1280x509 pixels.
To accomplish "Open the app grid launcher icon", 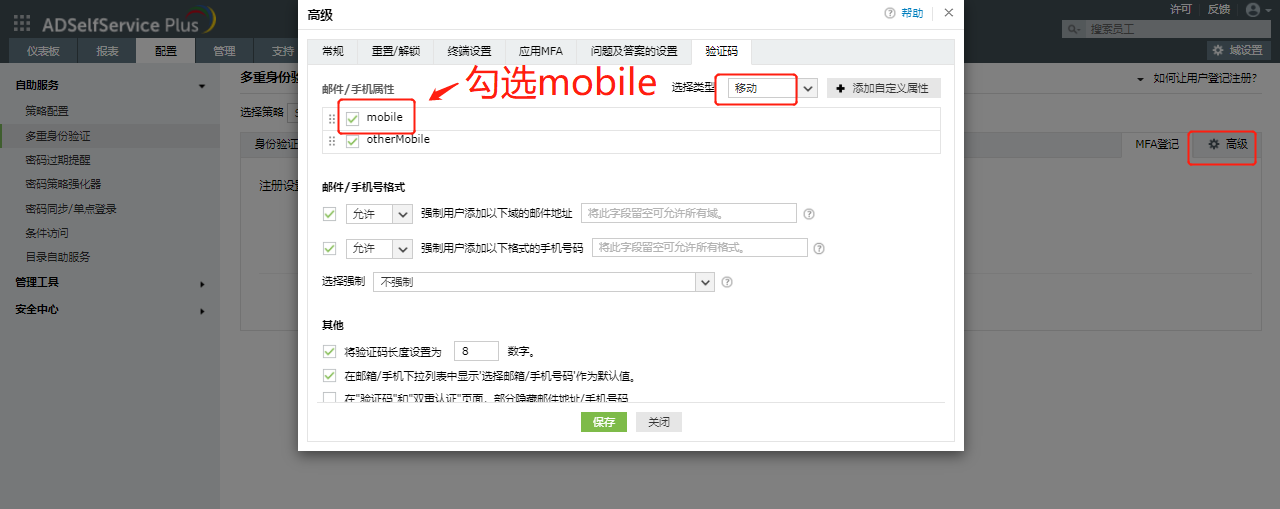I will tap(21, 22).
